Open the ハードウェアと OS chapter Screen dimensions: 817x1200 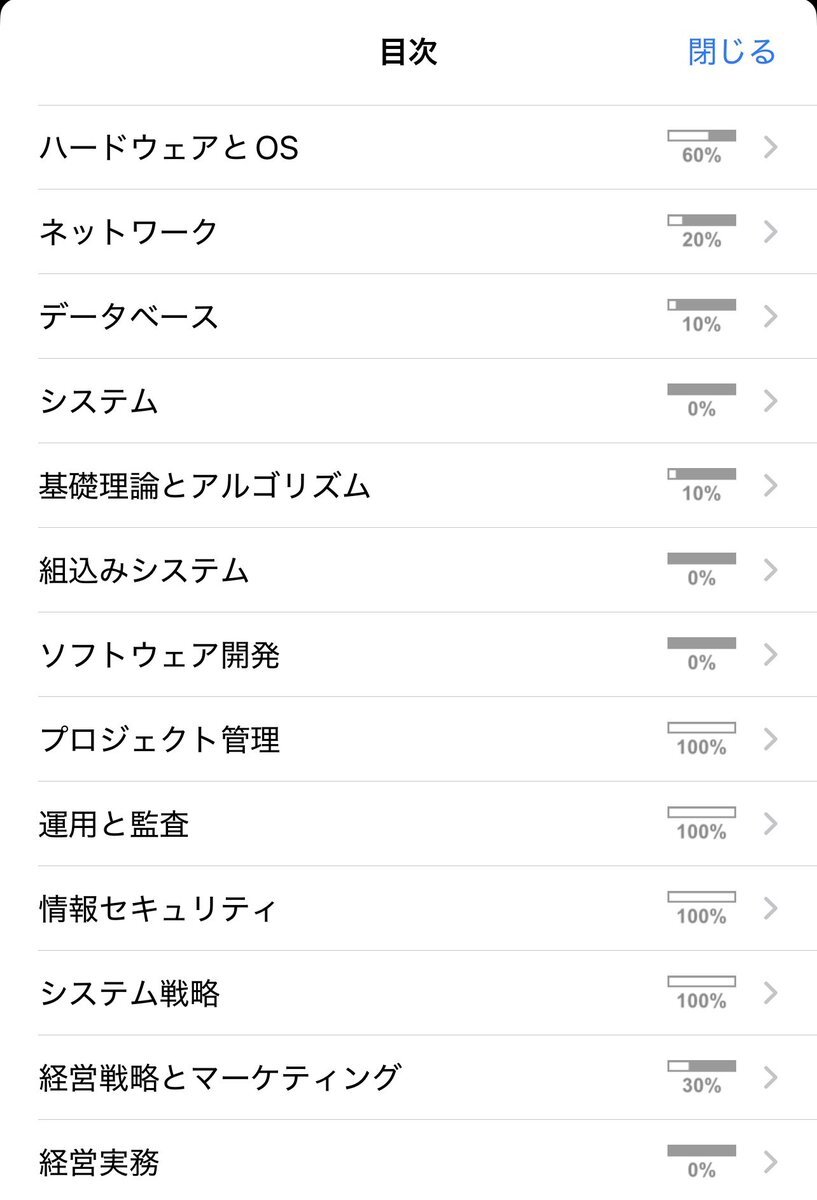tap(169, 148)
